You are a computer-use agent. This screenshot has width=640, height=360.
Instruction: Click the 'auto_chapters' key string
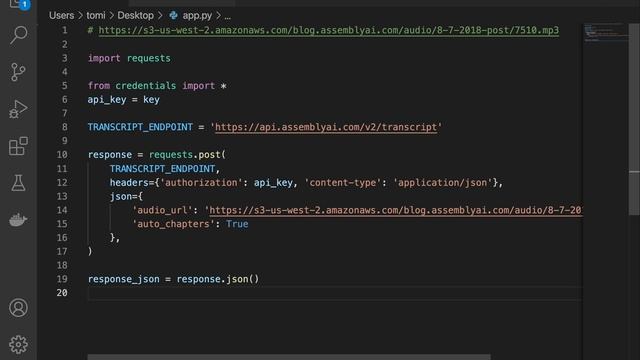click(173, 224)
